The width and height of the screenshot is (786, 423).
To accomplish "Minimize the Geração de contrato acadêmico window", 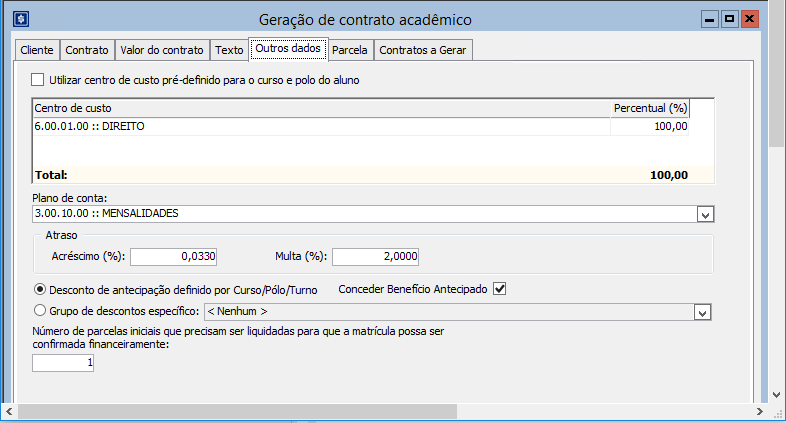I will coord(710,19).
